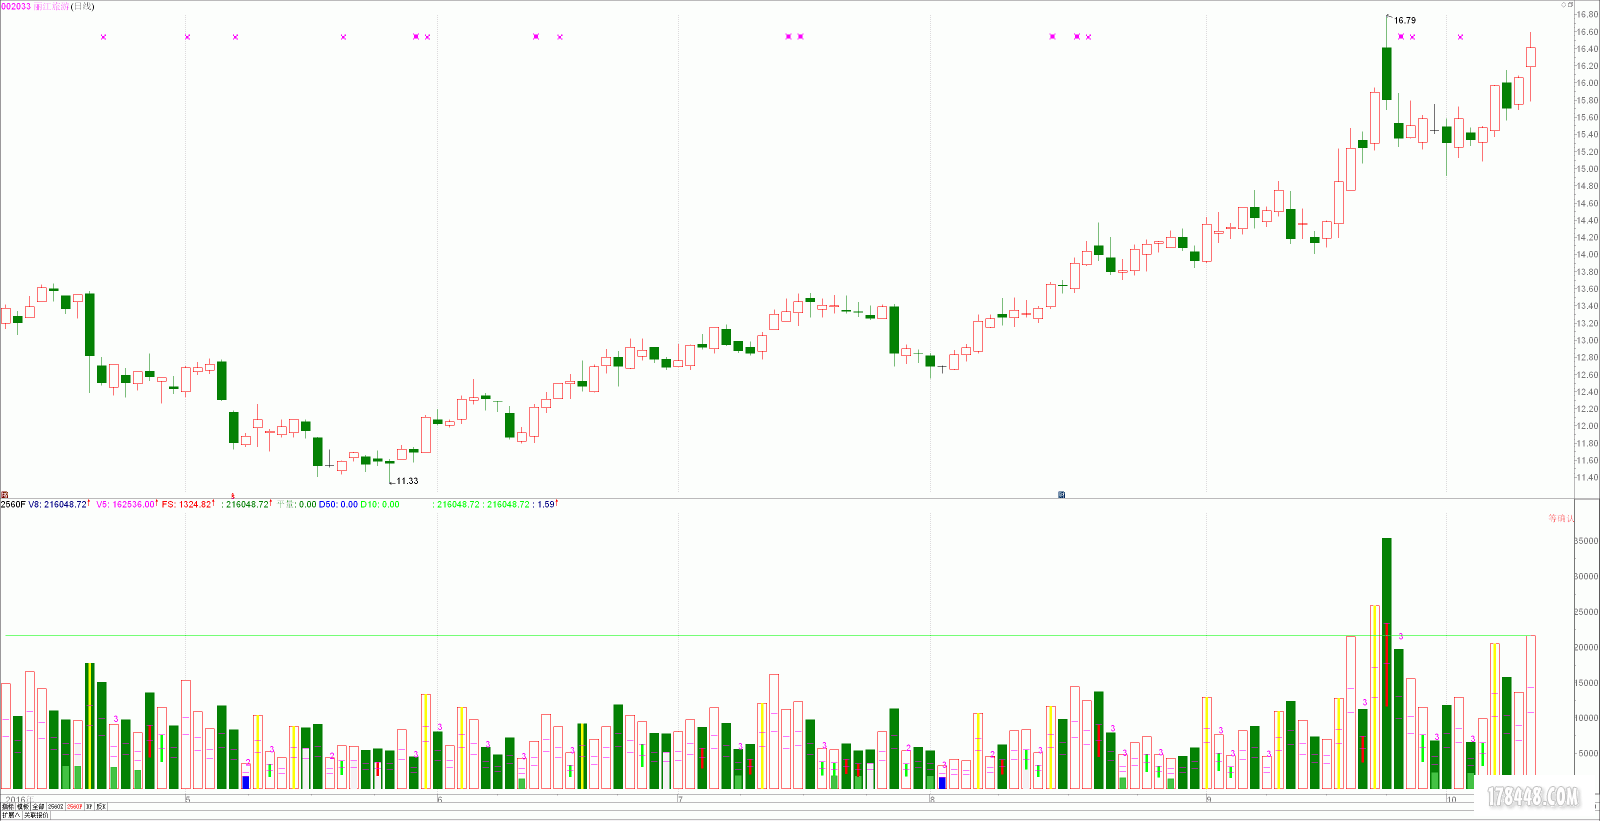1600x821 pixels.
Task: Click the red FS: 1324.82 value
Action: pyautogui.click(x=186, y=504)
